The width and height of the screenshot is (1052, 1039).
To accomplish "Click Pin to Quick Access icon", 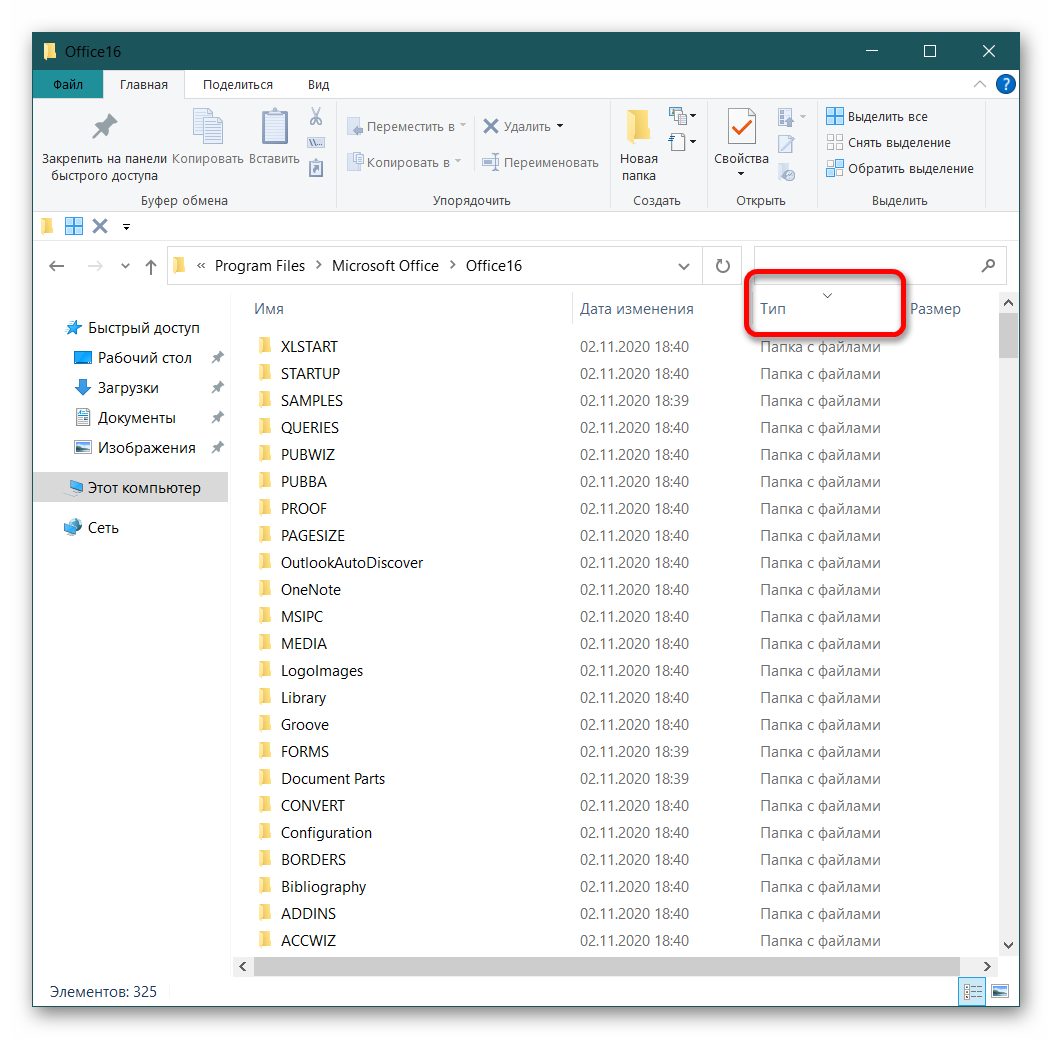I will point(104,128).
